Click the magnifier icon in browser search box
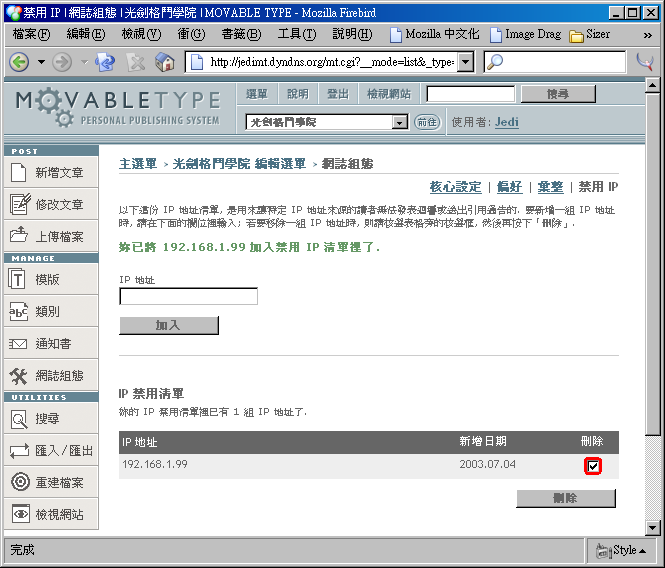 coord(495,62)
